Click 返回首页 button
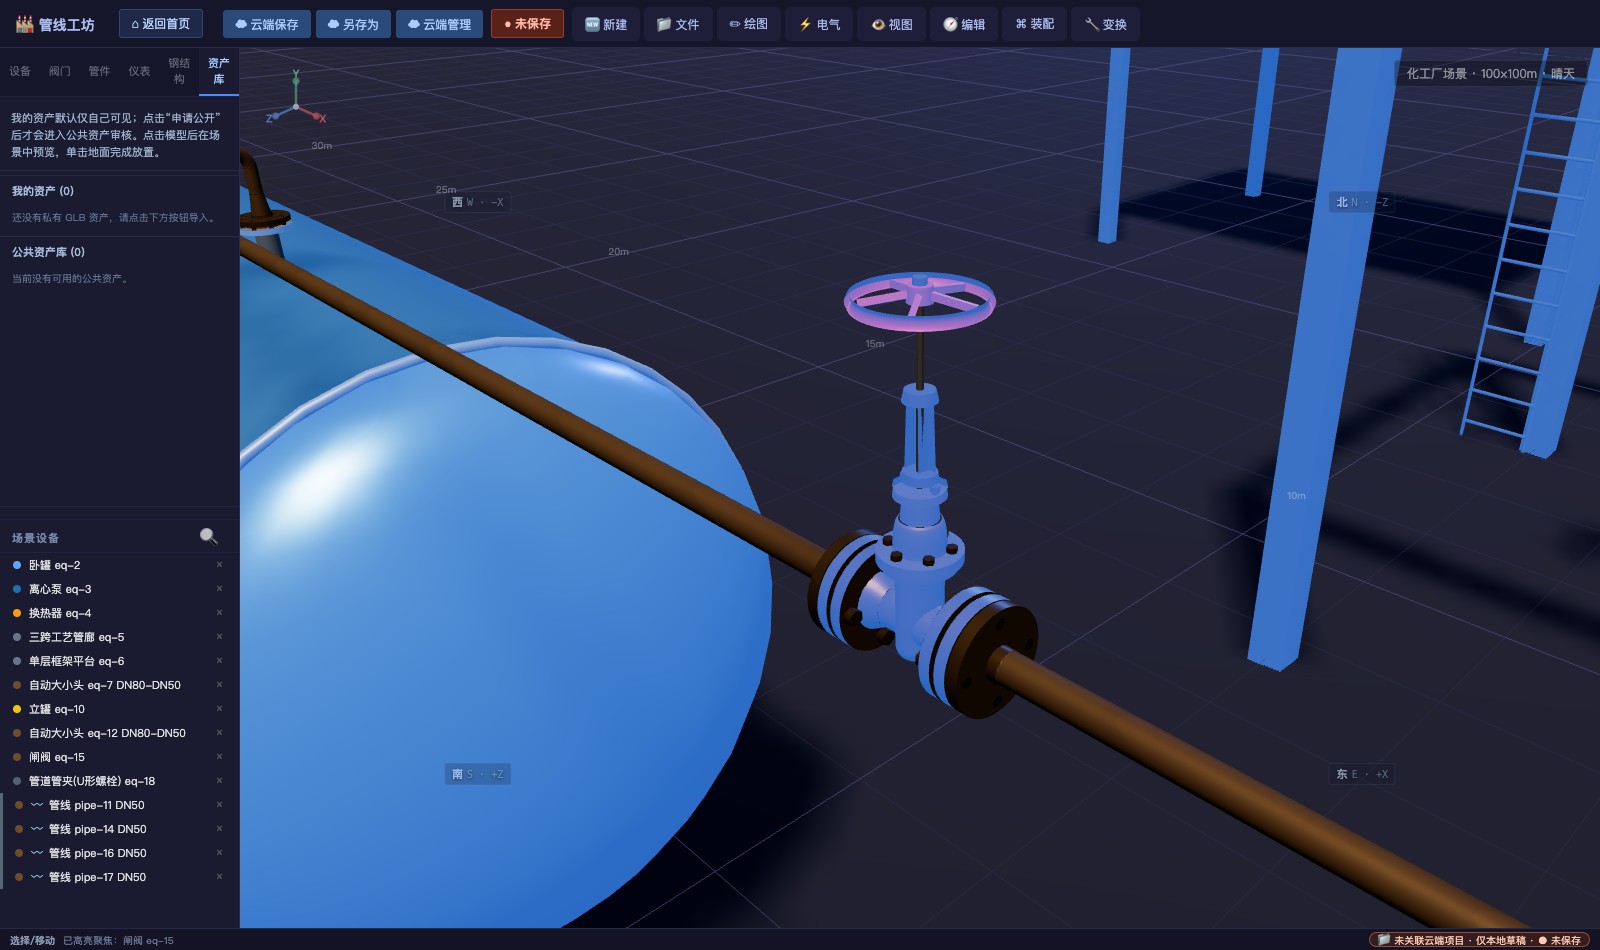 tap(161, 24)
